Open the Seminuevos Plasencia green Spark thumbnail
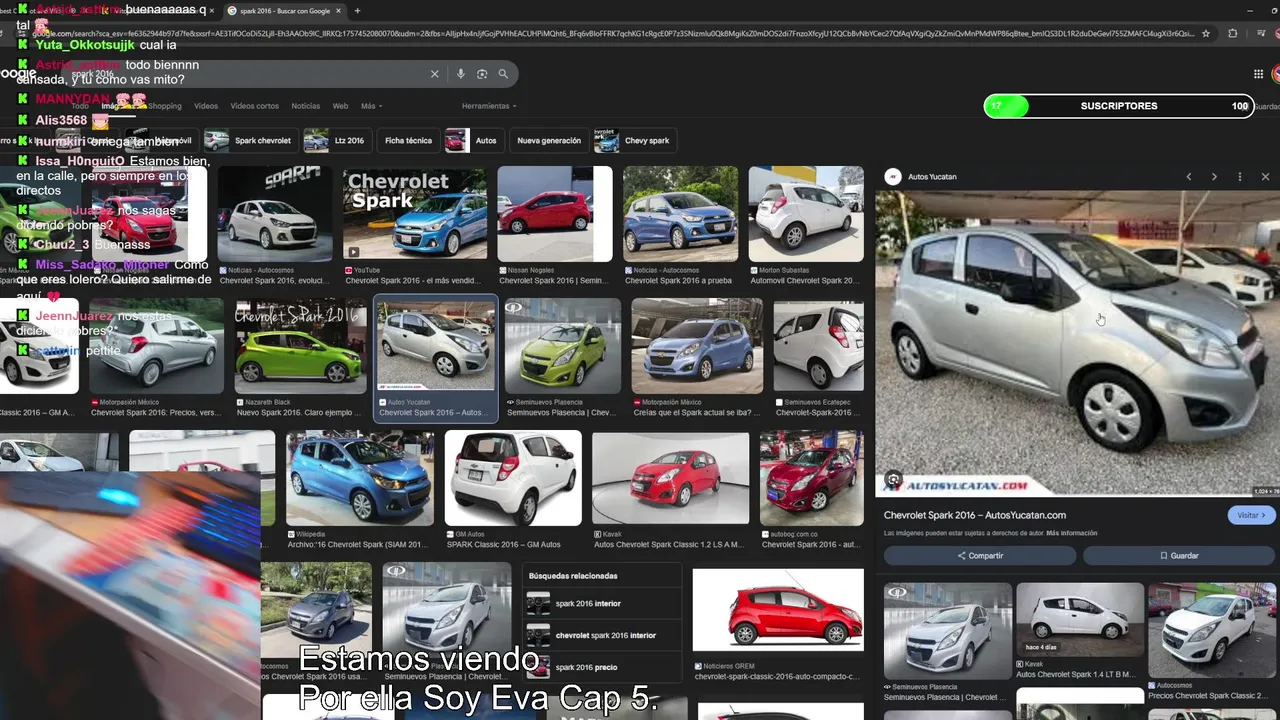 [x=562, y=346]
